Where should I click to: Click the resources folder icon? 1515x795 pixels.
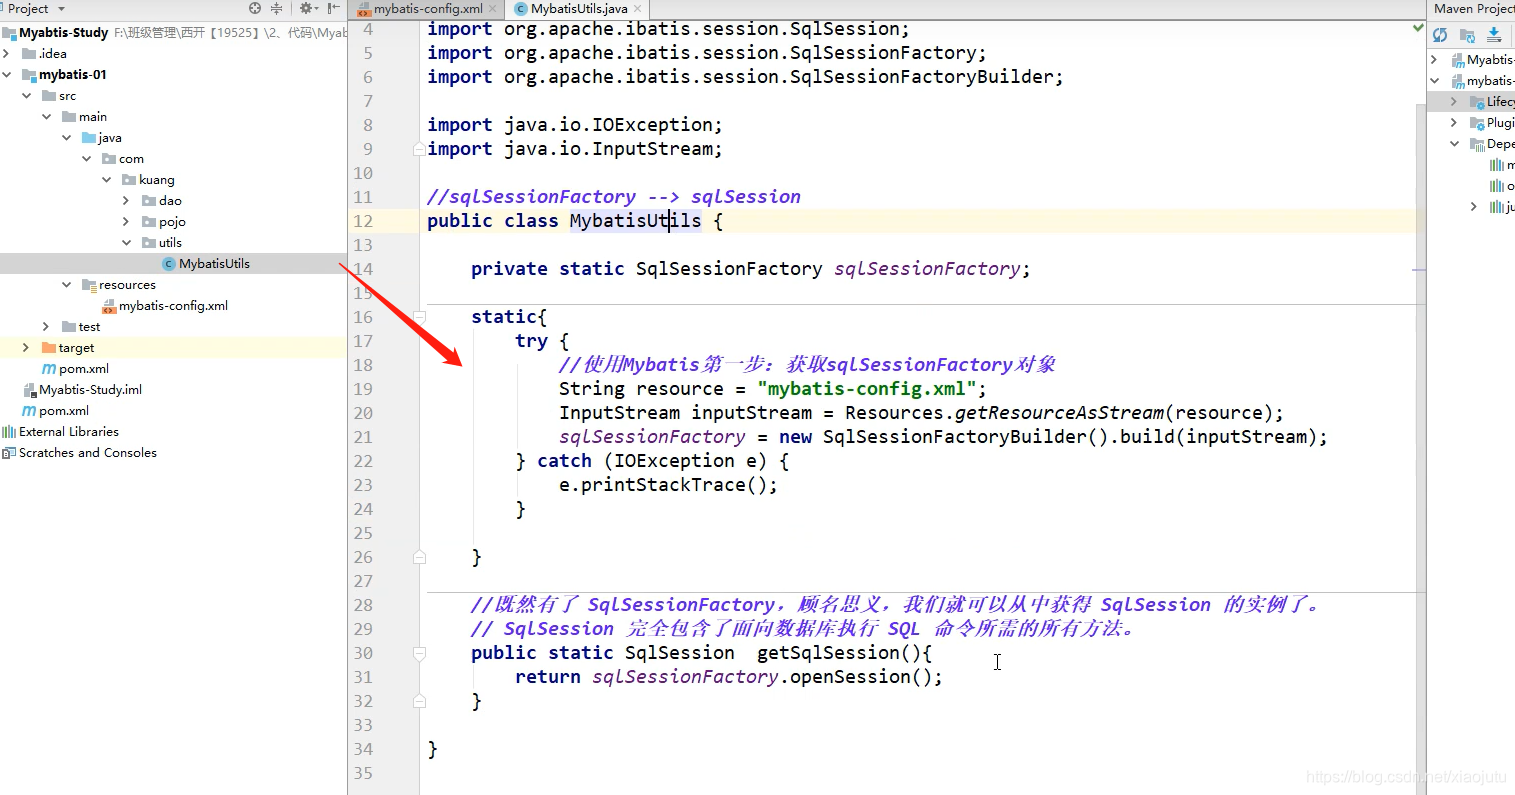(x=89, y=285)
